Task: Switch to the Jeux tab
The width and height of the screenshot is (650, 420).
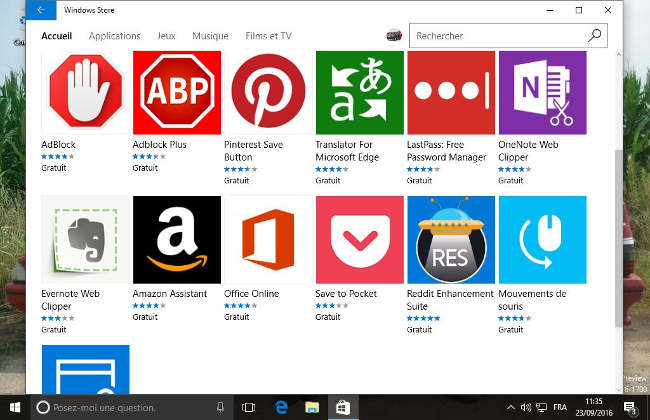Action: [166, 36]
